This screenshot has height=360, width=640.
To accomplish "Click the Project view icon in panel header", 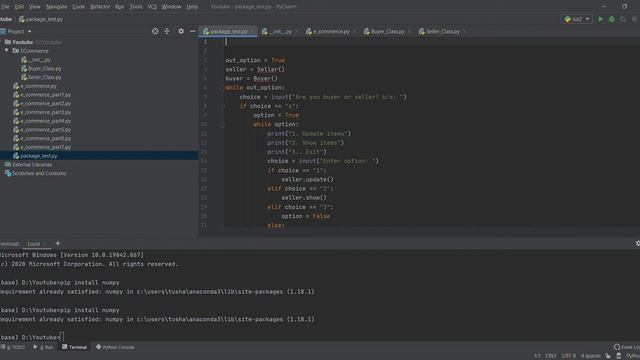I will point(3,31).
